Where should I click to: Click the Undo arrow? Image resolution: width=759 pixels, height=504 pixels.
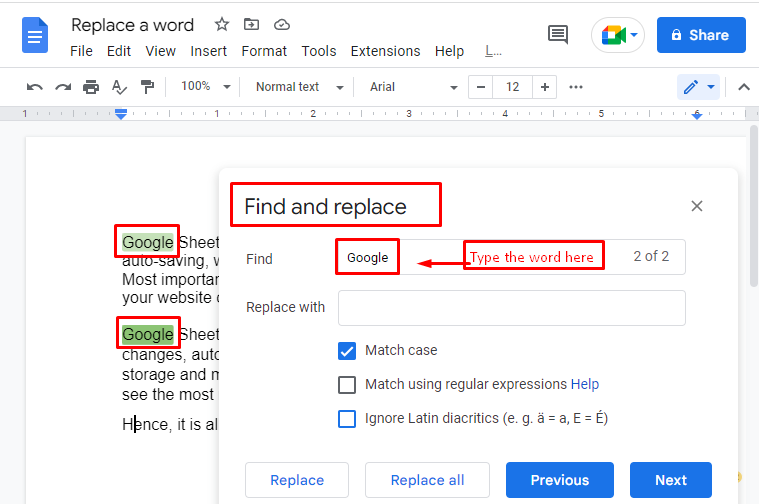(34, 87)
